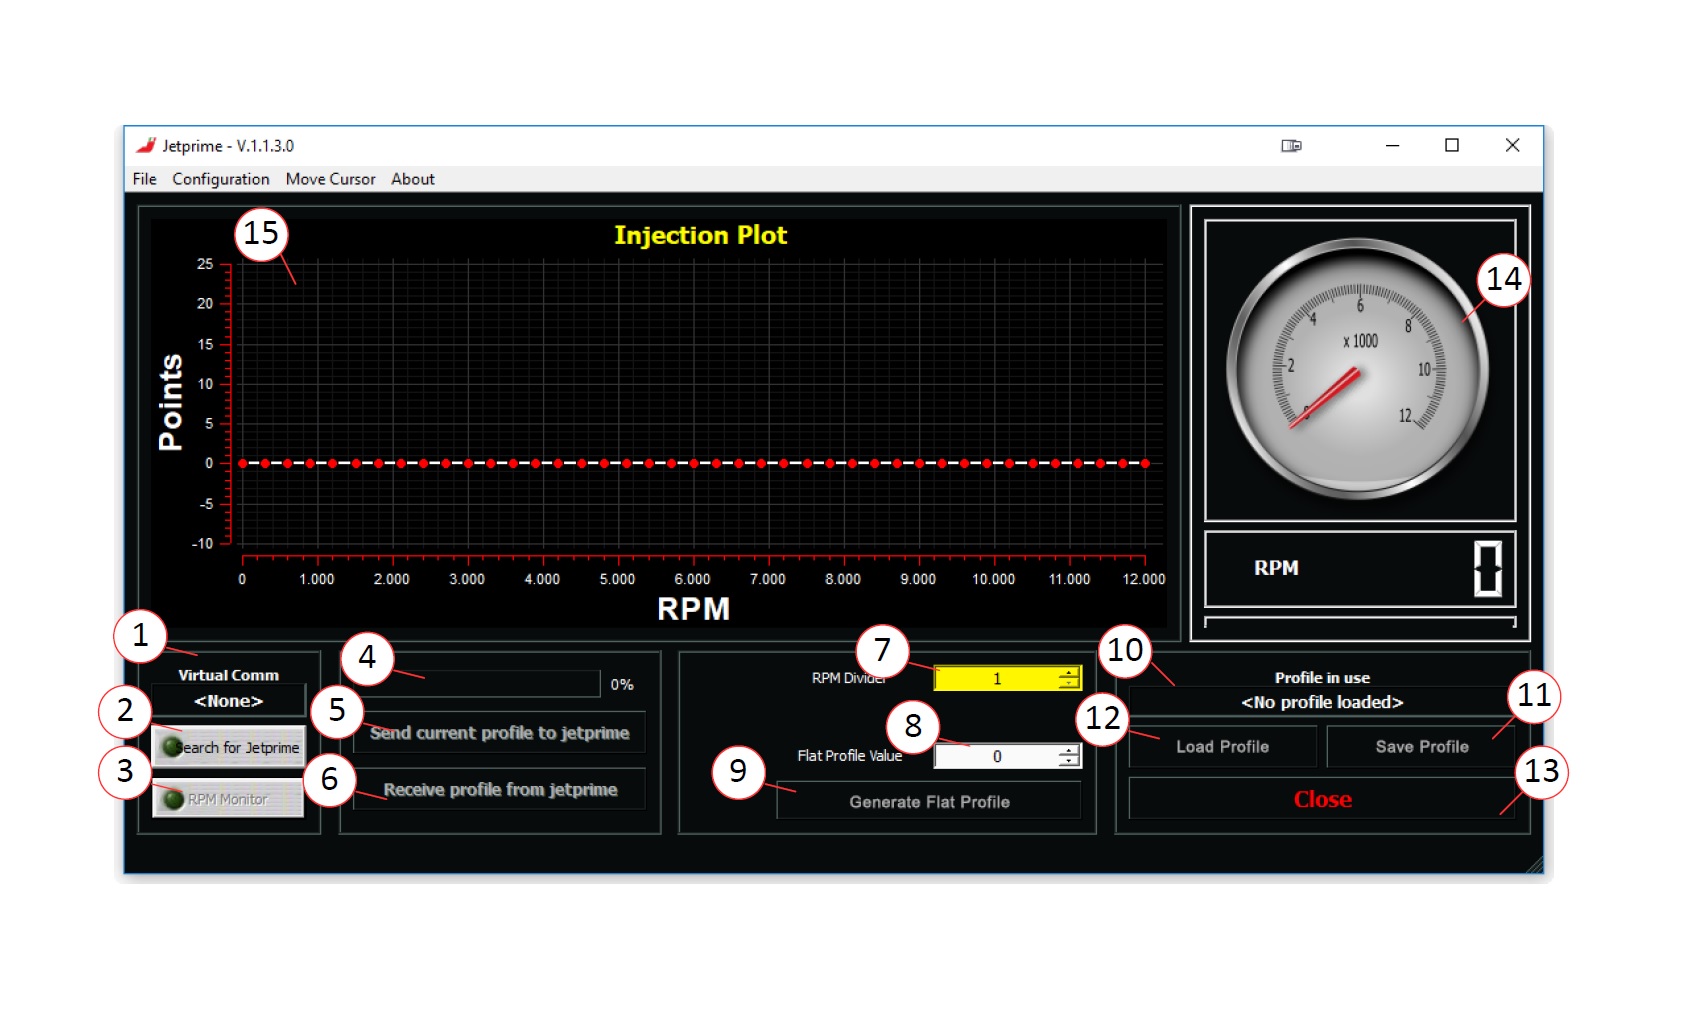Increase the RPM Divider value with up arrow
The height and width of the screenshot is (1016, 1684).
click(x=1069, y=673)
